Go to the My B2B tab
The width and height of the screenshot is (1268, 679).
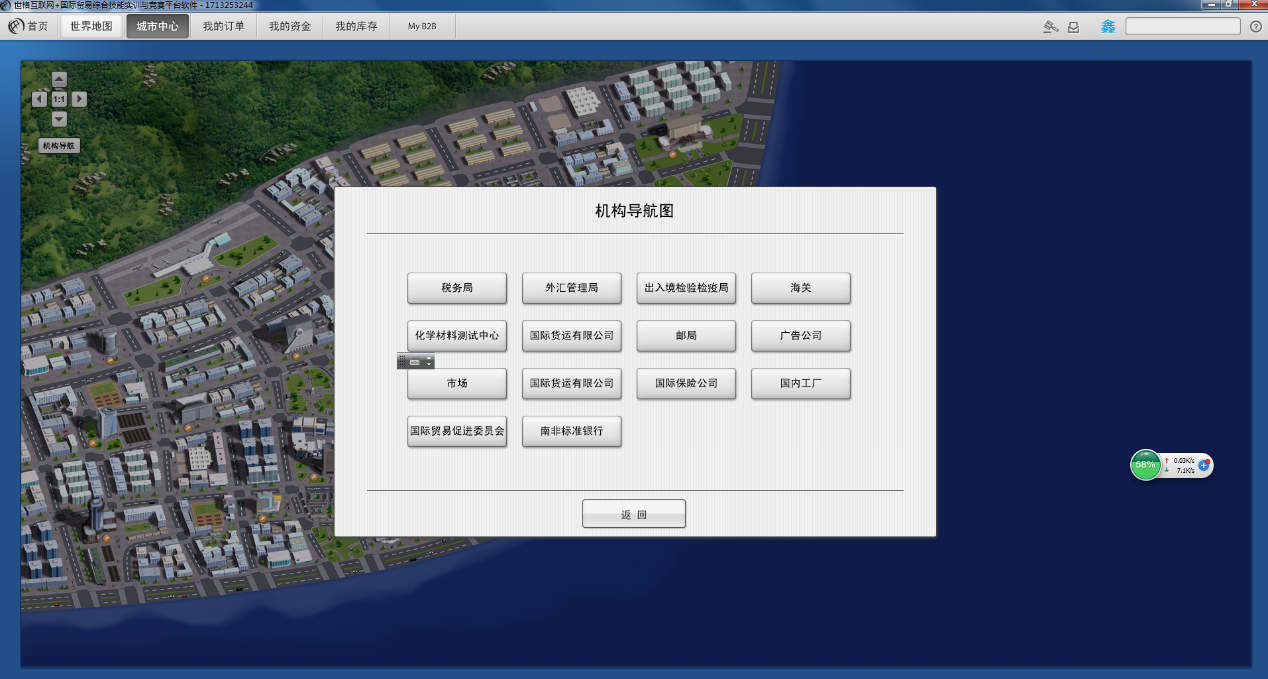[x=422, y=26]
